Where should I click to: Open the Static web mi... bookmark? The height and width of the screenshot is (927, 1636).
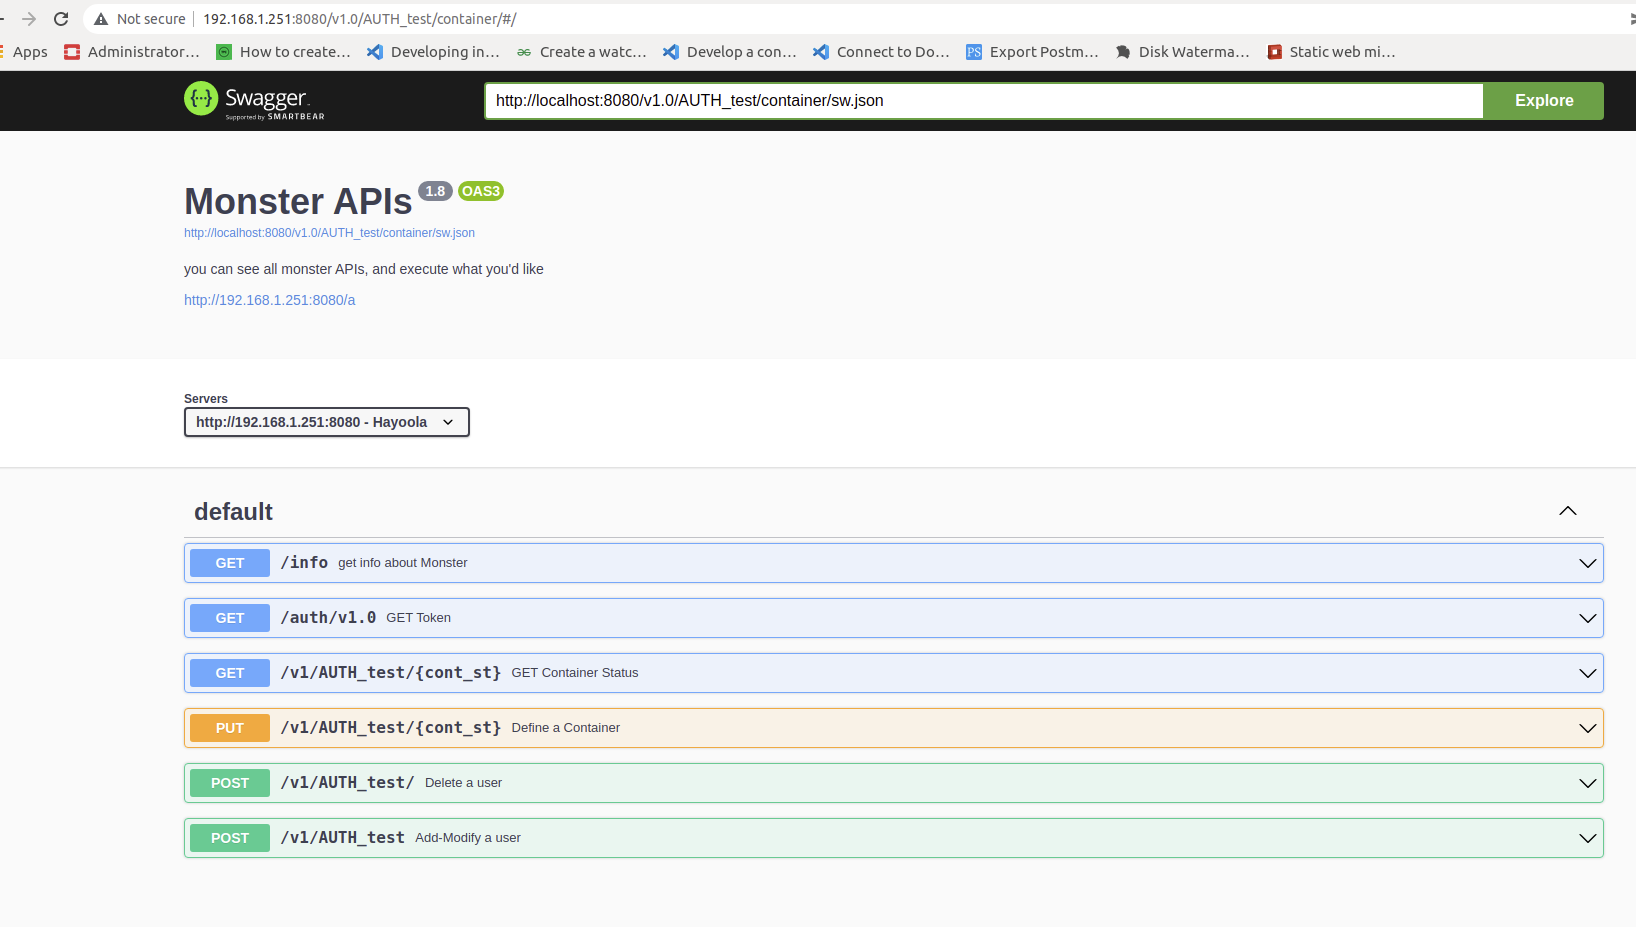[1331, 52]
